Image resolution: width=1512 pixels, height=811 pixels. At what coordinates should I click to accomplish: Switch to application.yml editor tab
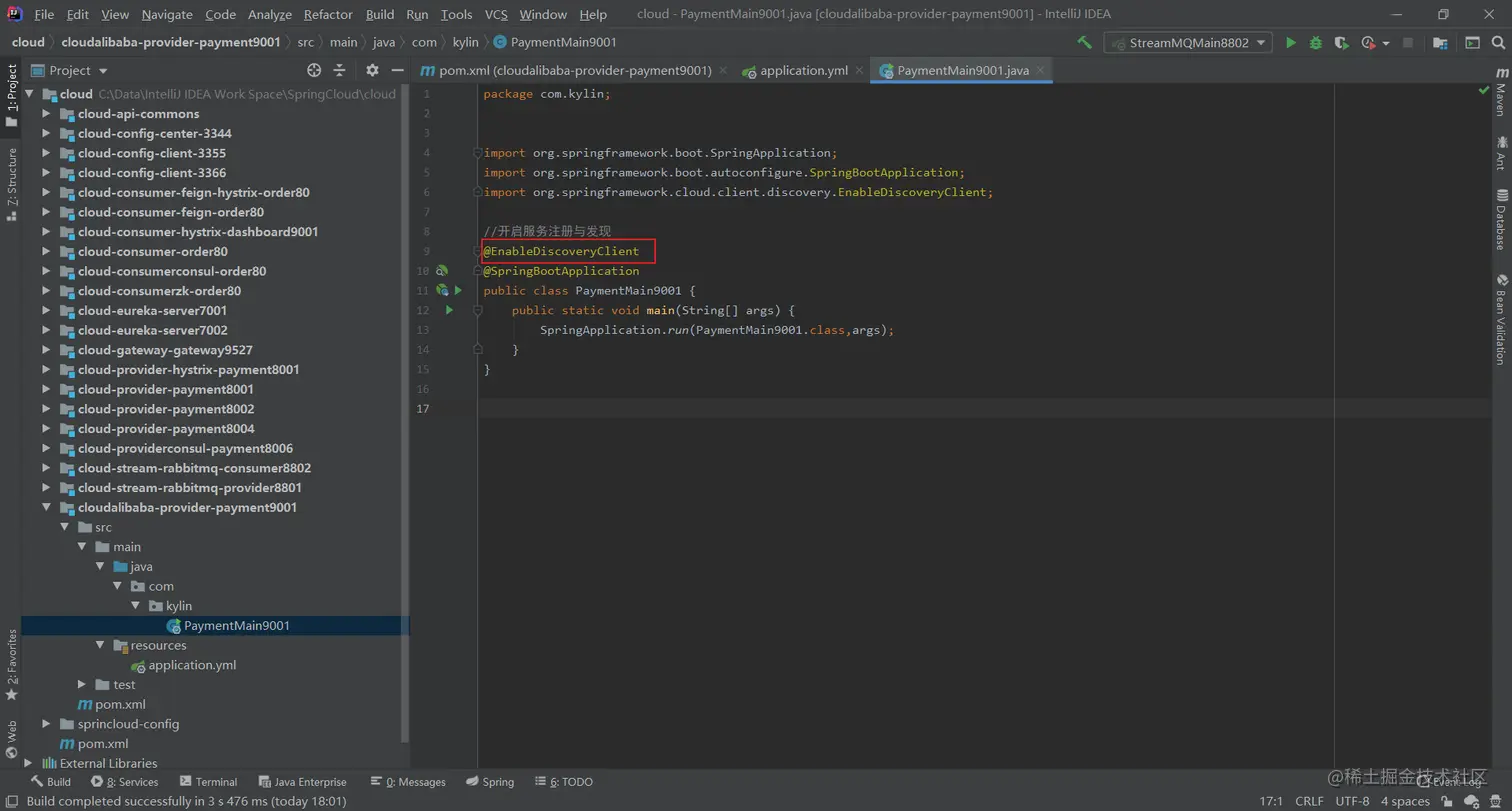click(x=803, y=70)
